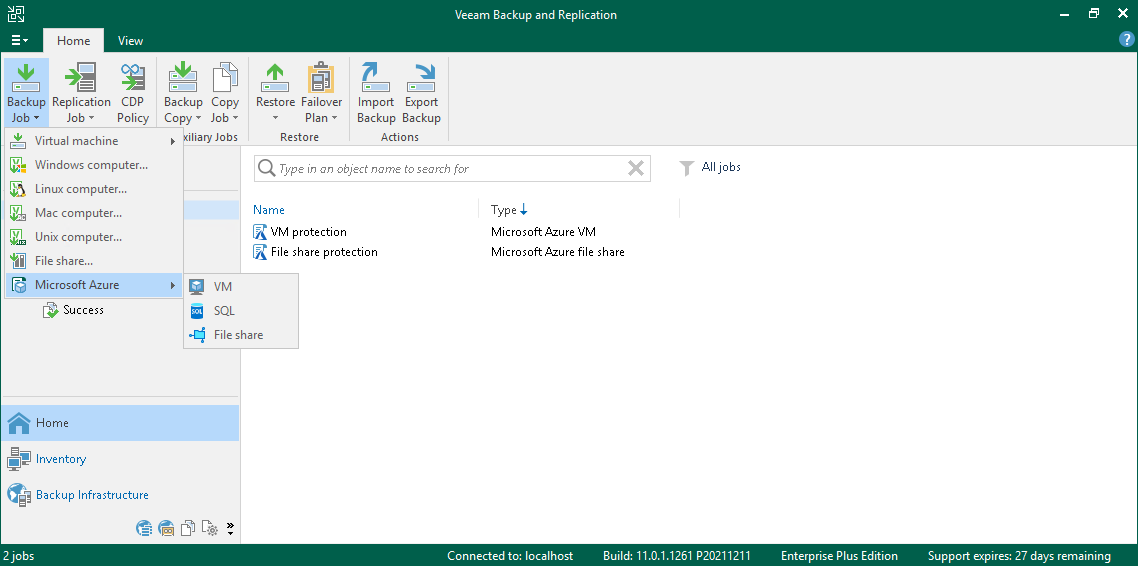
Task: Open the History view gear-document icon
Action: [x=210, y=528]
